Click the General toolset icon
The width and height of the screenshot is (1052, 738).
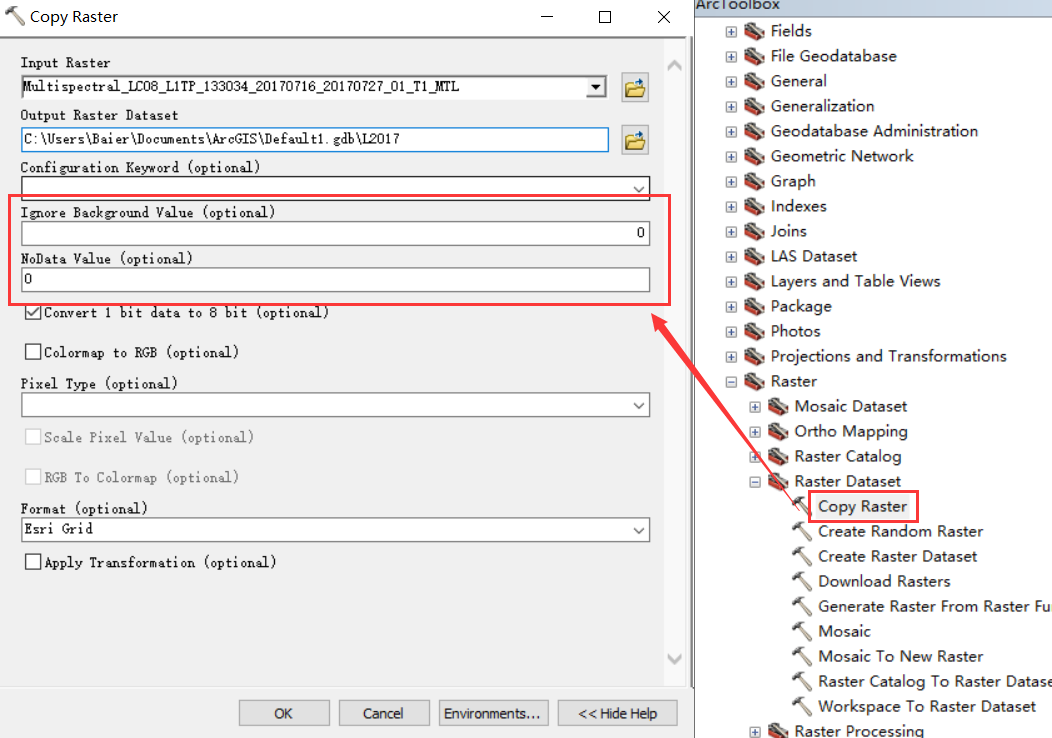[x=755, y=81]
